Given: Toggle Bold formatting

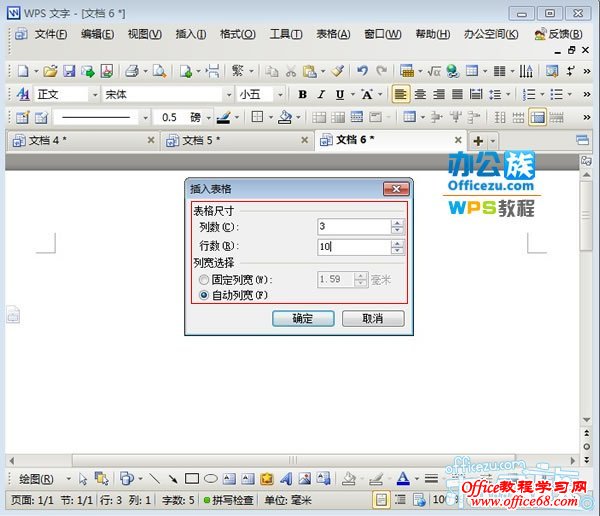Looking at the screenshot, I should [302, 94].
